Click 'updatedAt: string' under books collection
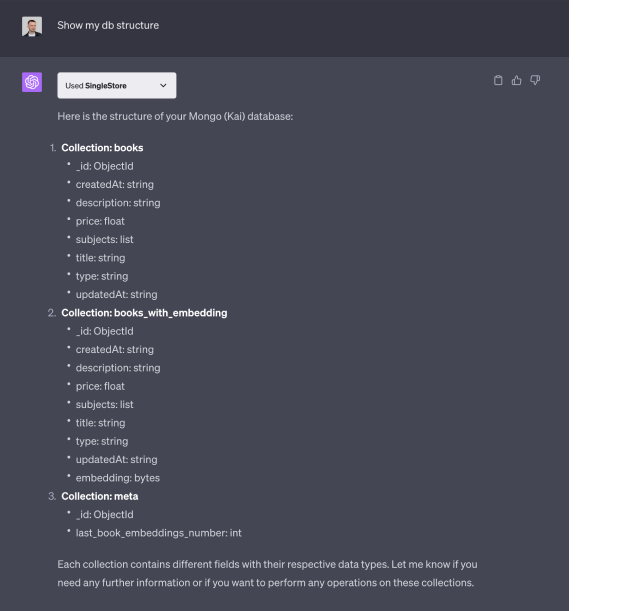 click(x=116, y=295)
